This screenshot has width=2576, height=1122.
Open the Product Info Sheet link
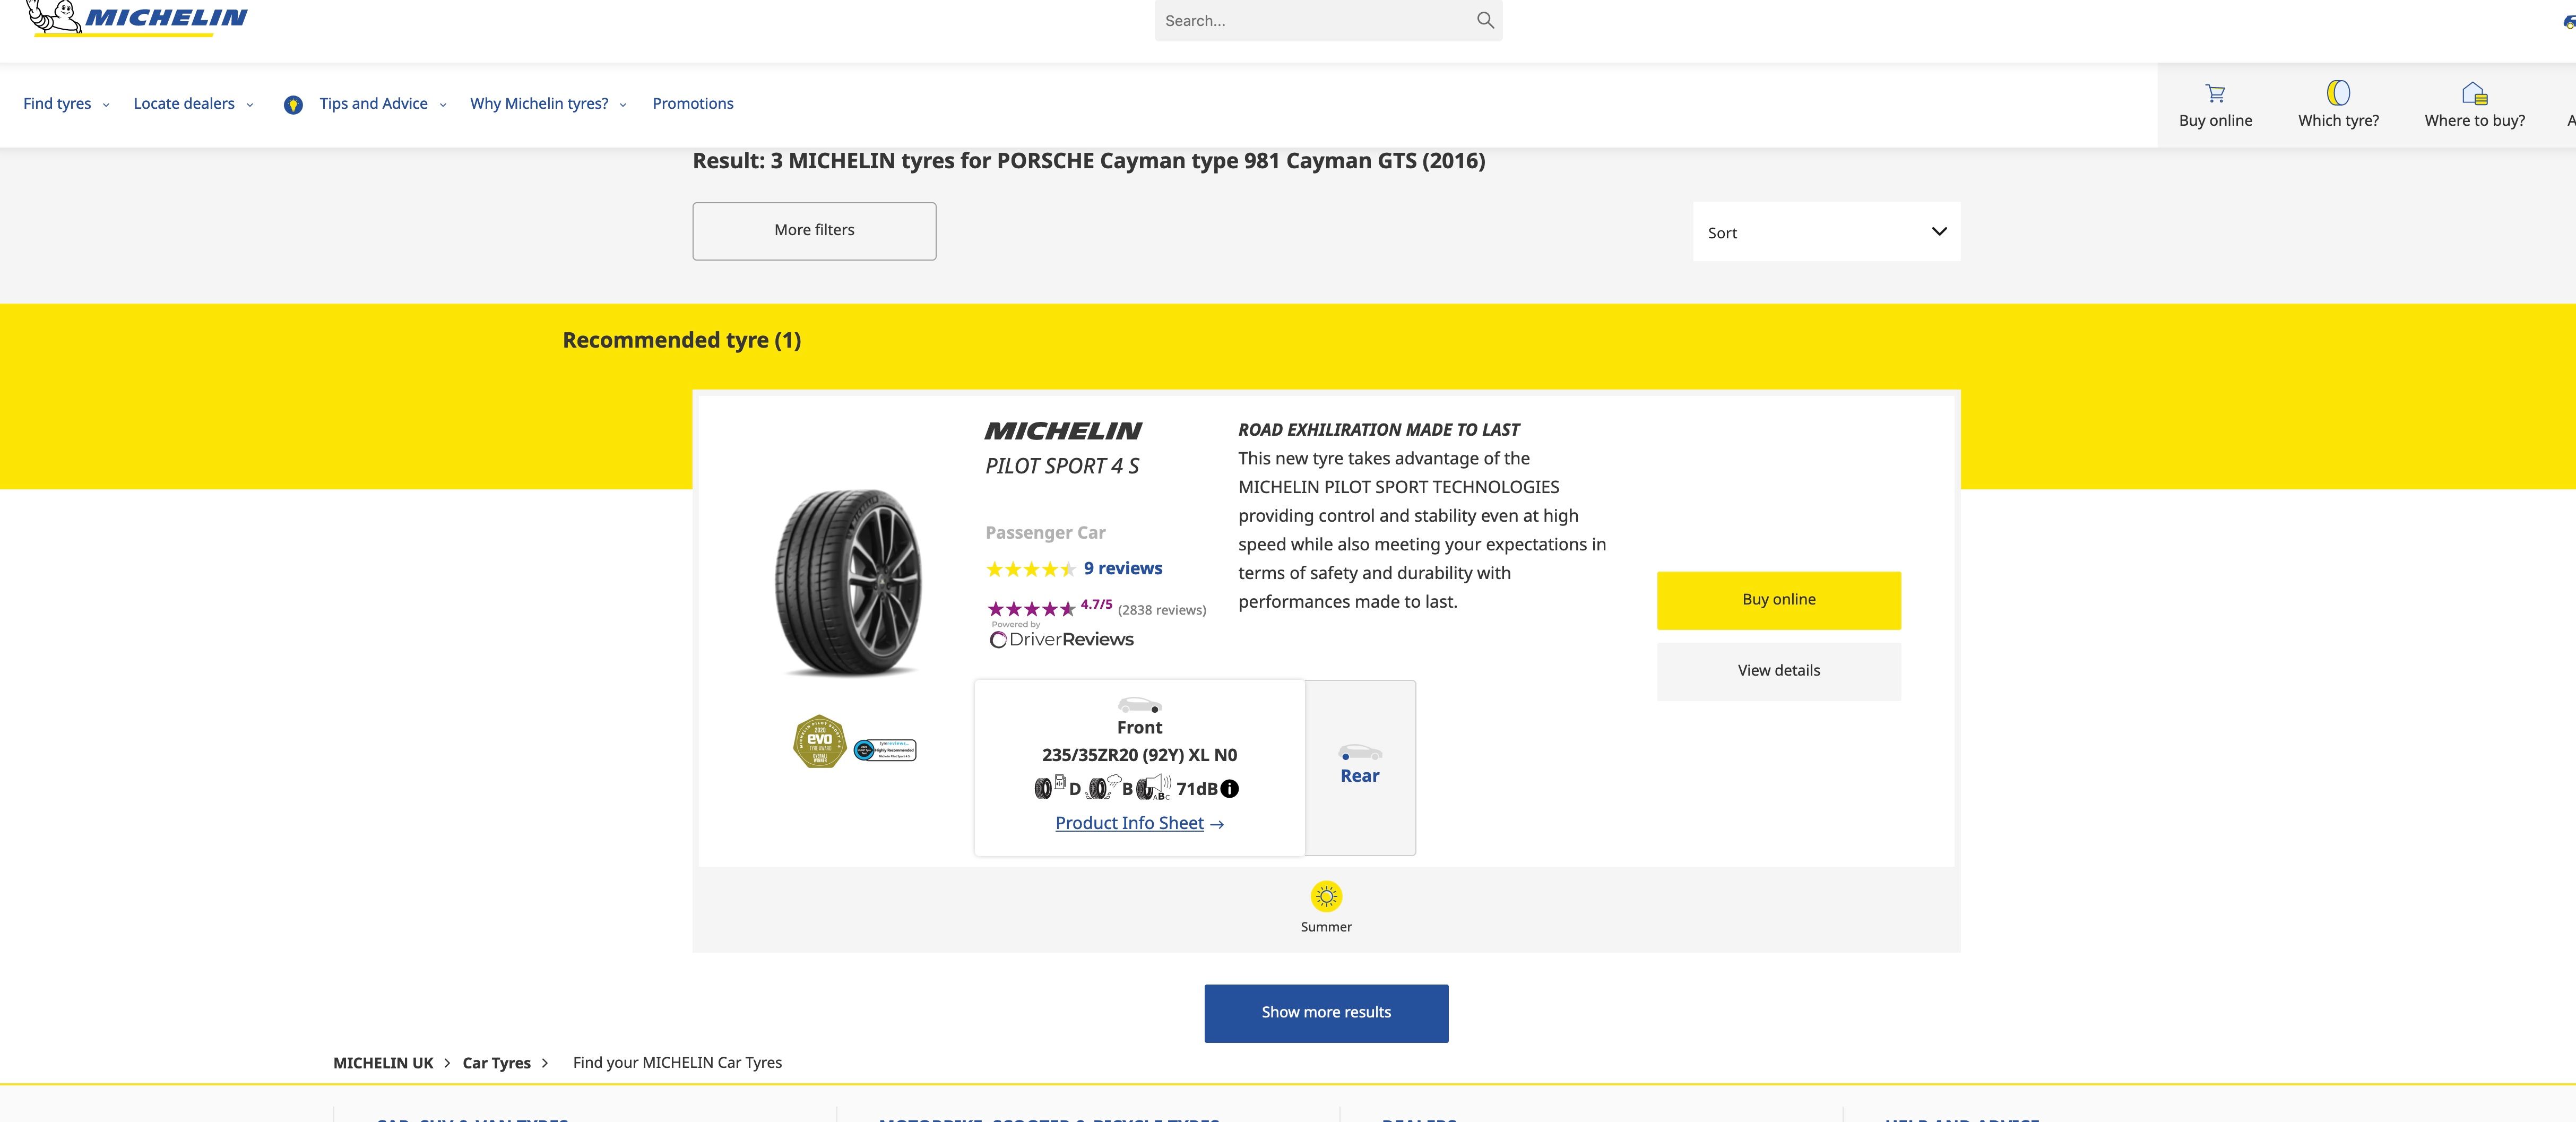point(1139,823)
